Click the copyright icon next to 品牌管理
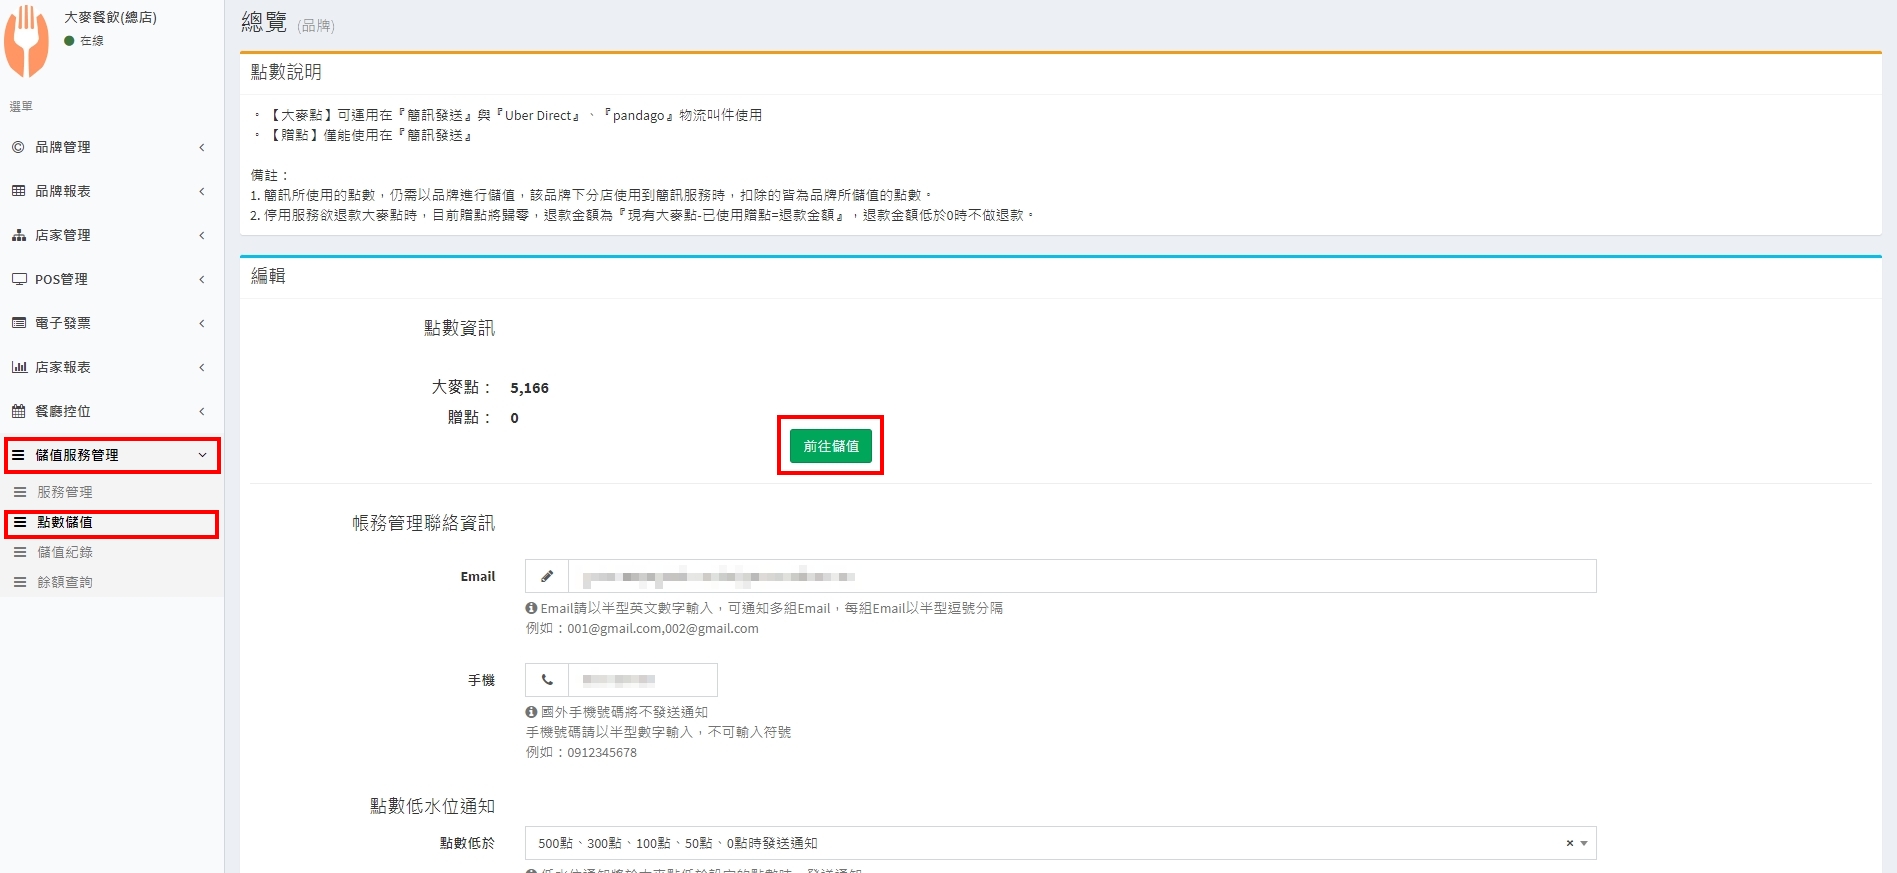Image resolution: width=1897 pixels, height=873 pixels. click(x=18, y=147)
